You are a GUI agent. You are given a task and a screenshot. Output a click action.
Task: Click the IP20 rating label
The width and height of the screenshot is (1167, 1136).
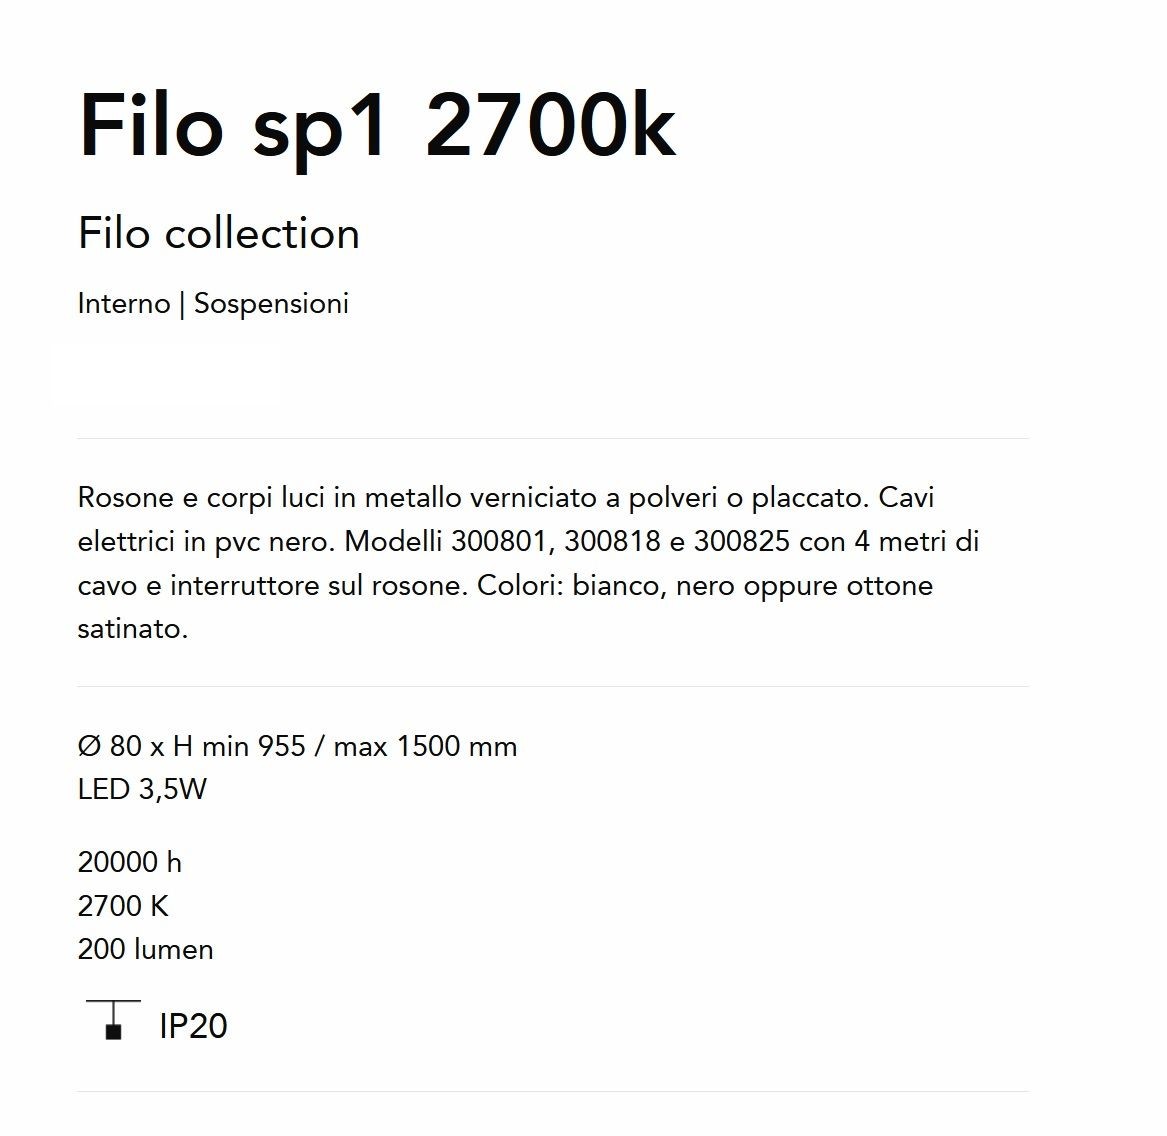coord(194,1026)
